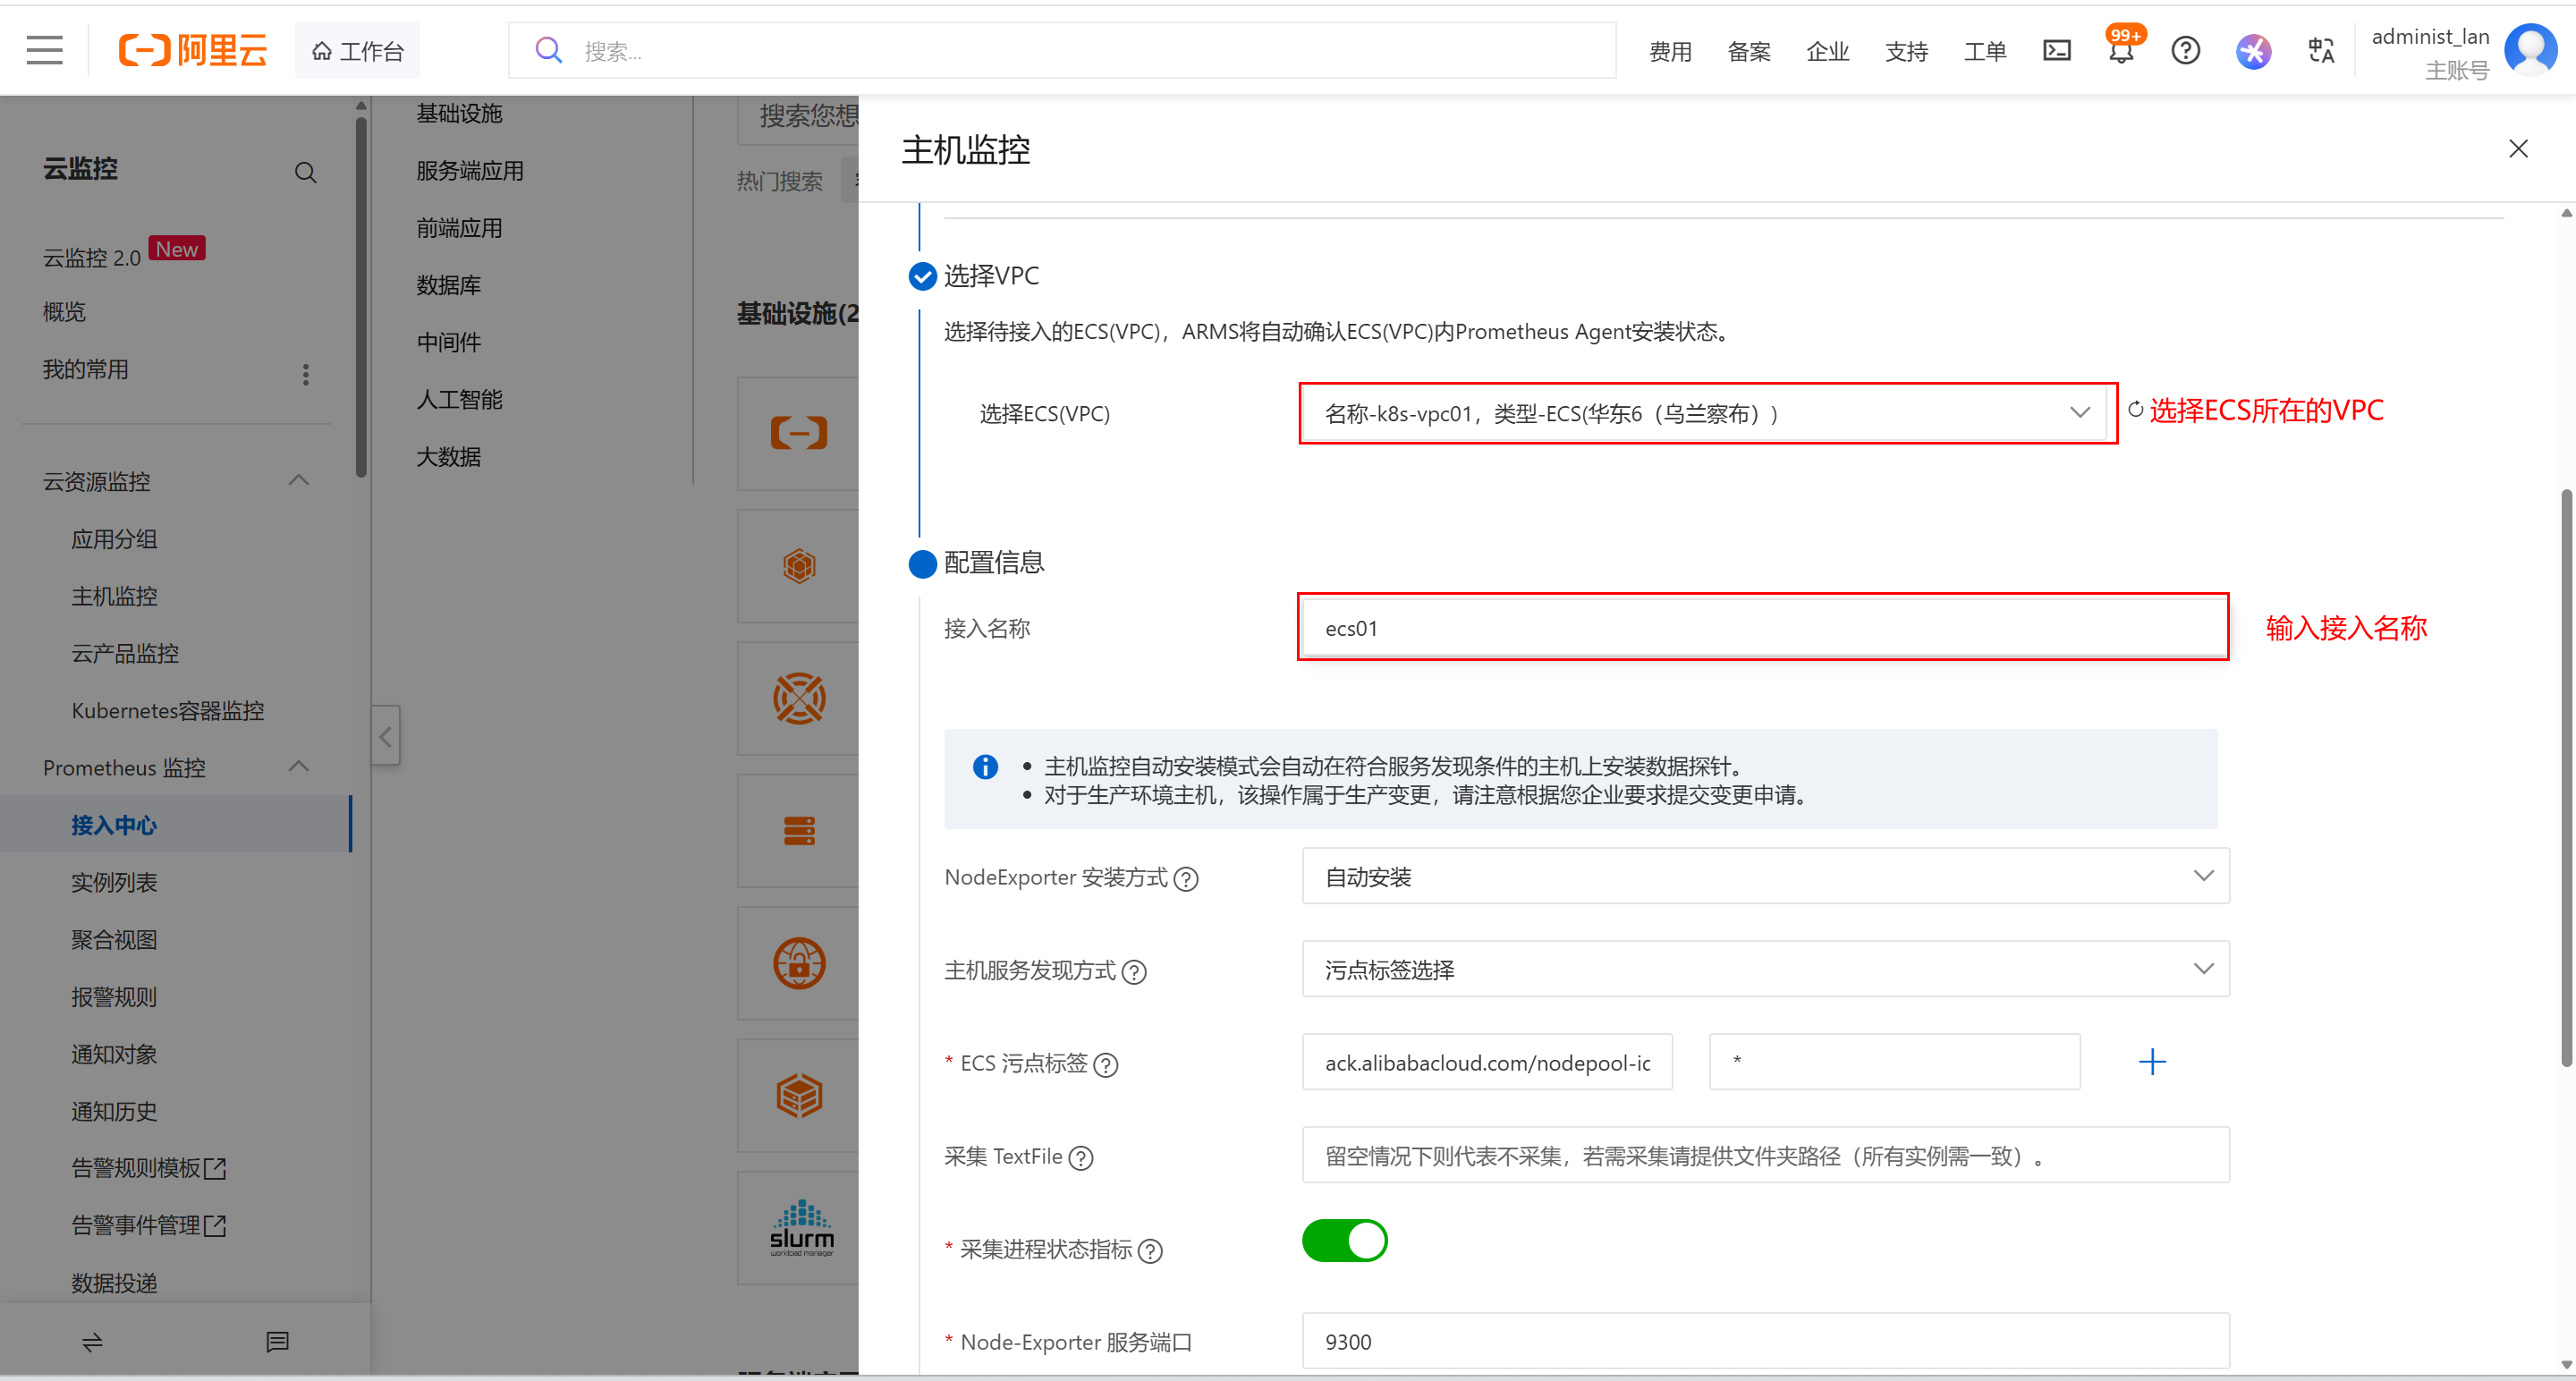
Task: Click the swap icon at sidebar bottom
Action: coord(92,1342)
